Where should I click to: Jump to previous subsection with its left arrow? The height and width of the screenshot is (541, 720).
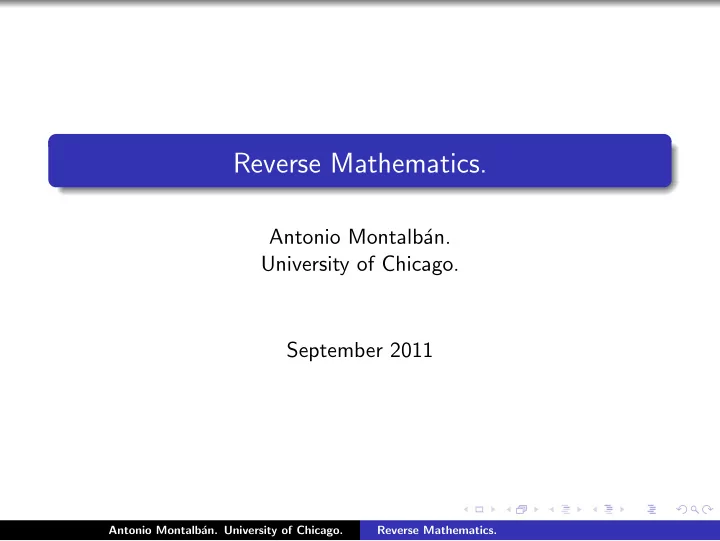tap(551, 509)
